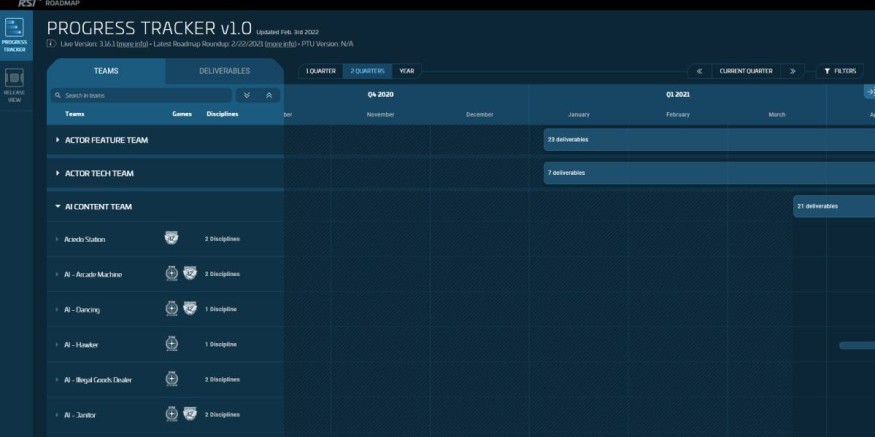This screenshot has height=437, width=875.
Task: Switch to Release View sidebar icon
Action: (x=14, y=85)
